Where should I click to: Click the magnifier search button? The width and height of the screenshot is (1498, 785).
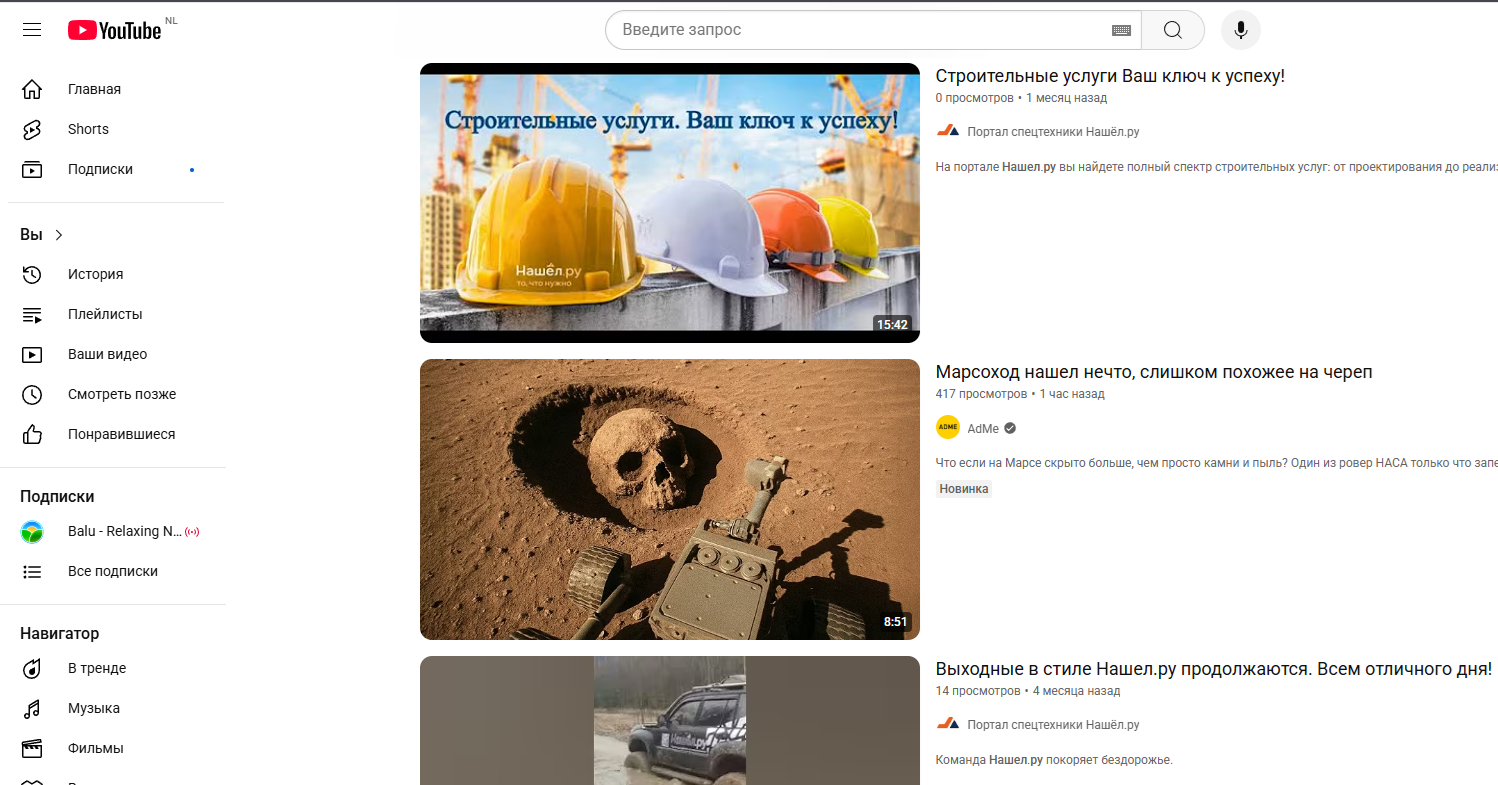[1173, 30]
